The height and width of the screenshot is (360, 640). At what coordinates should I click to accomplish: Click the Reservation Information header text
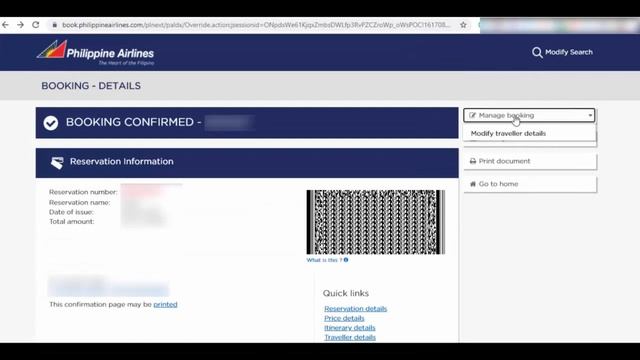coord(122,162)
